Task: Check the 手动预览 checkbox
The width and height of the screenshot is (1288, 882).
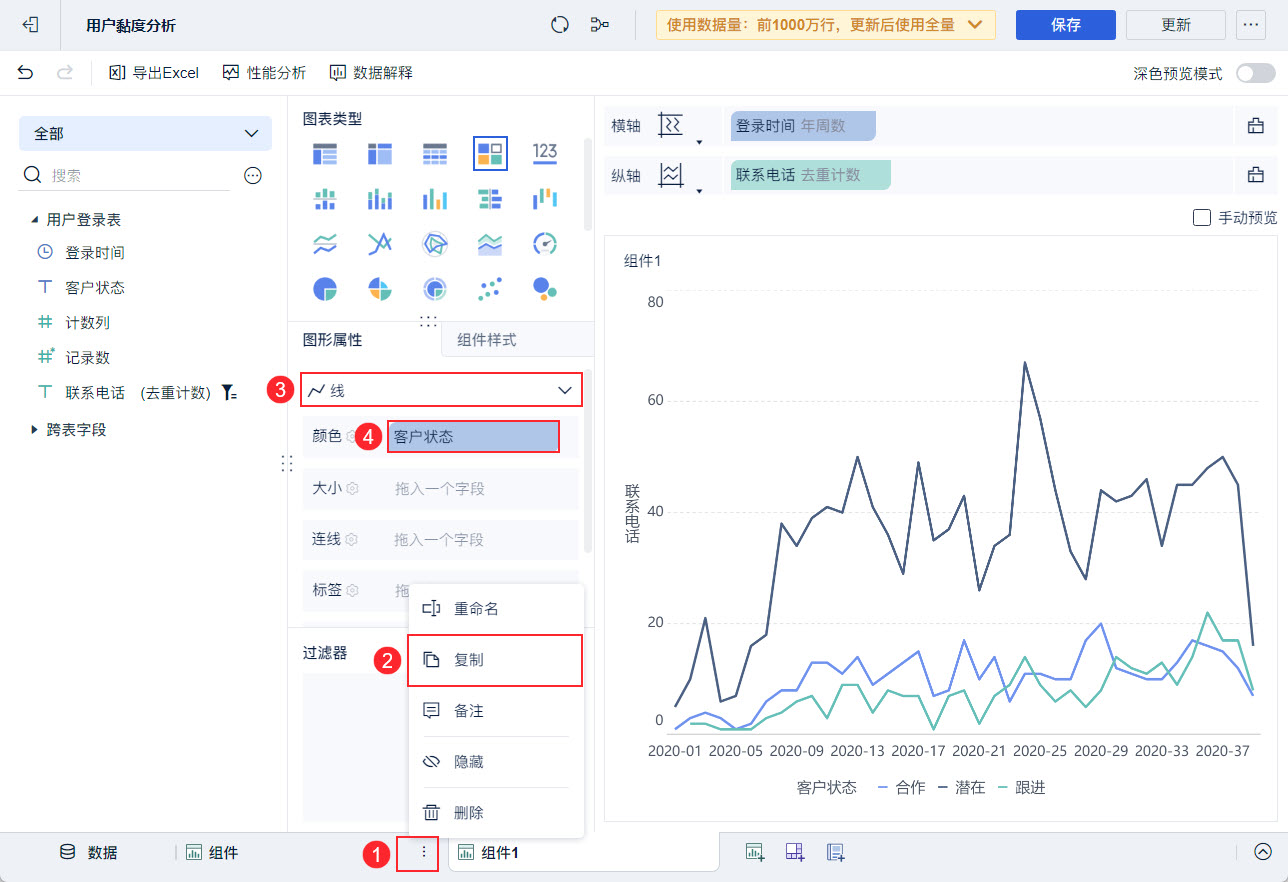Action: click(x=1202, y=217)
